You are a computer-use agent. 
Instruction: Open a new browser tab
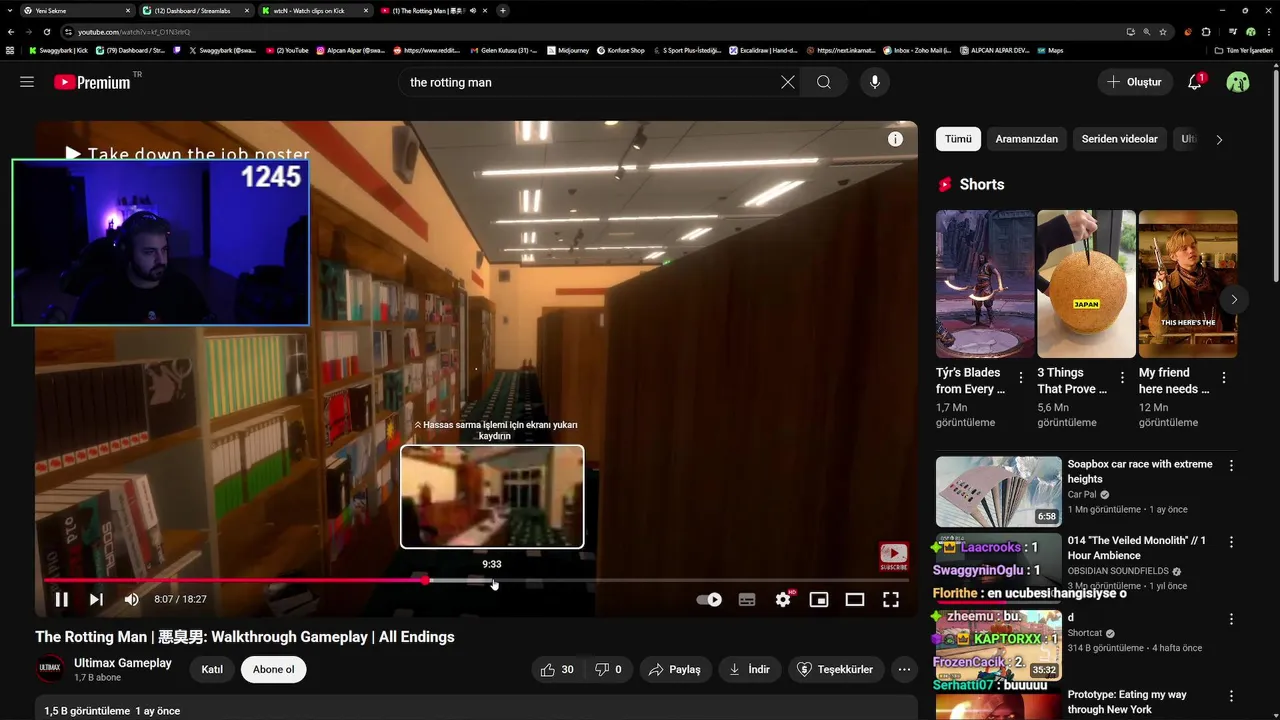pyautogui.click(x=503, y=11)
